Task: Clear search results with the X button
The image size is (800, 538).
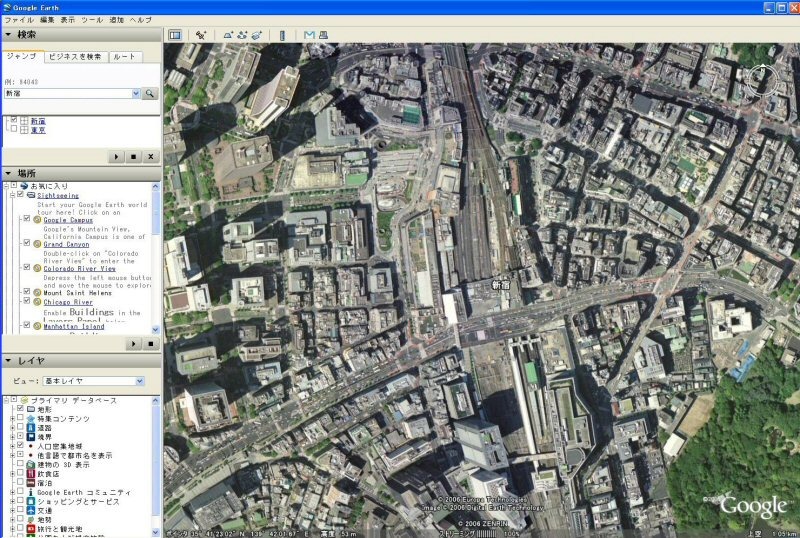Action: tap(151, 157)
